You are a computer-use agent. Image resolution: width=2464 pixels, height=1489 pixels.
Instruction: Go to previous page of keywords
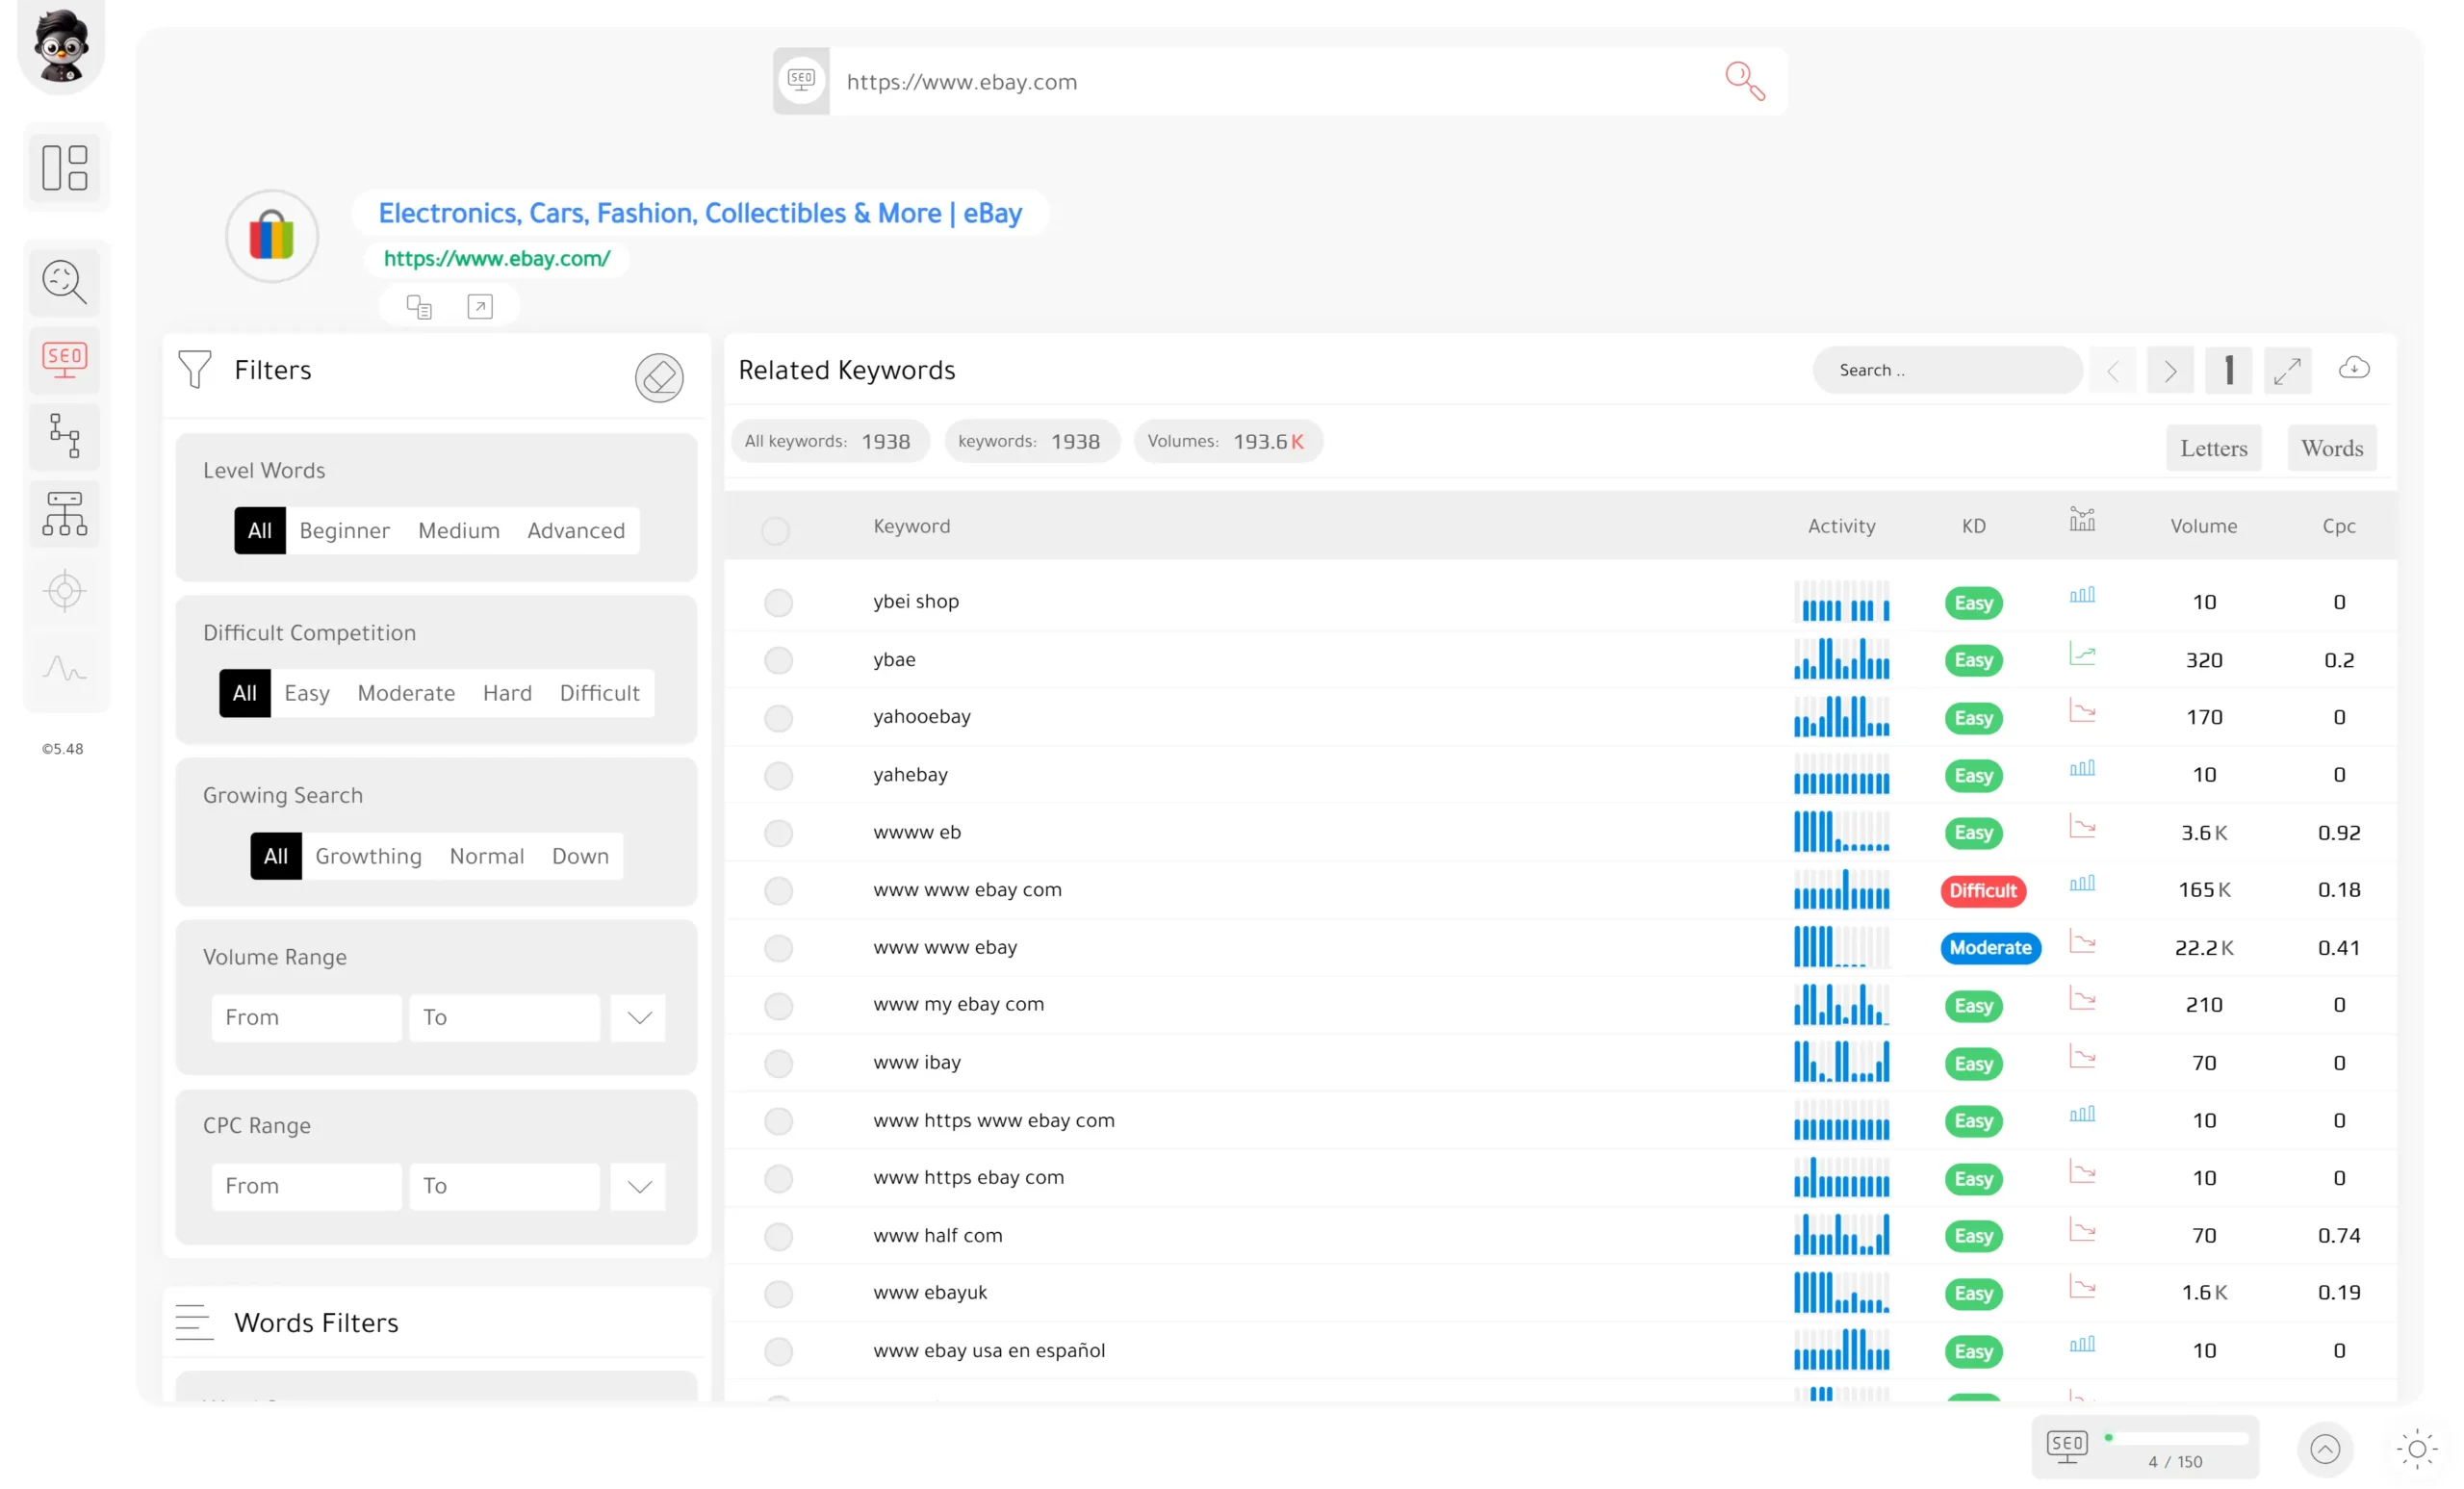tap(2113, 371)
